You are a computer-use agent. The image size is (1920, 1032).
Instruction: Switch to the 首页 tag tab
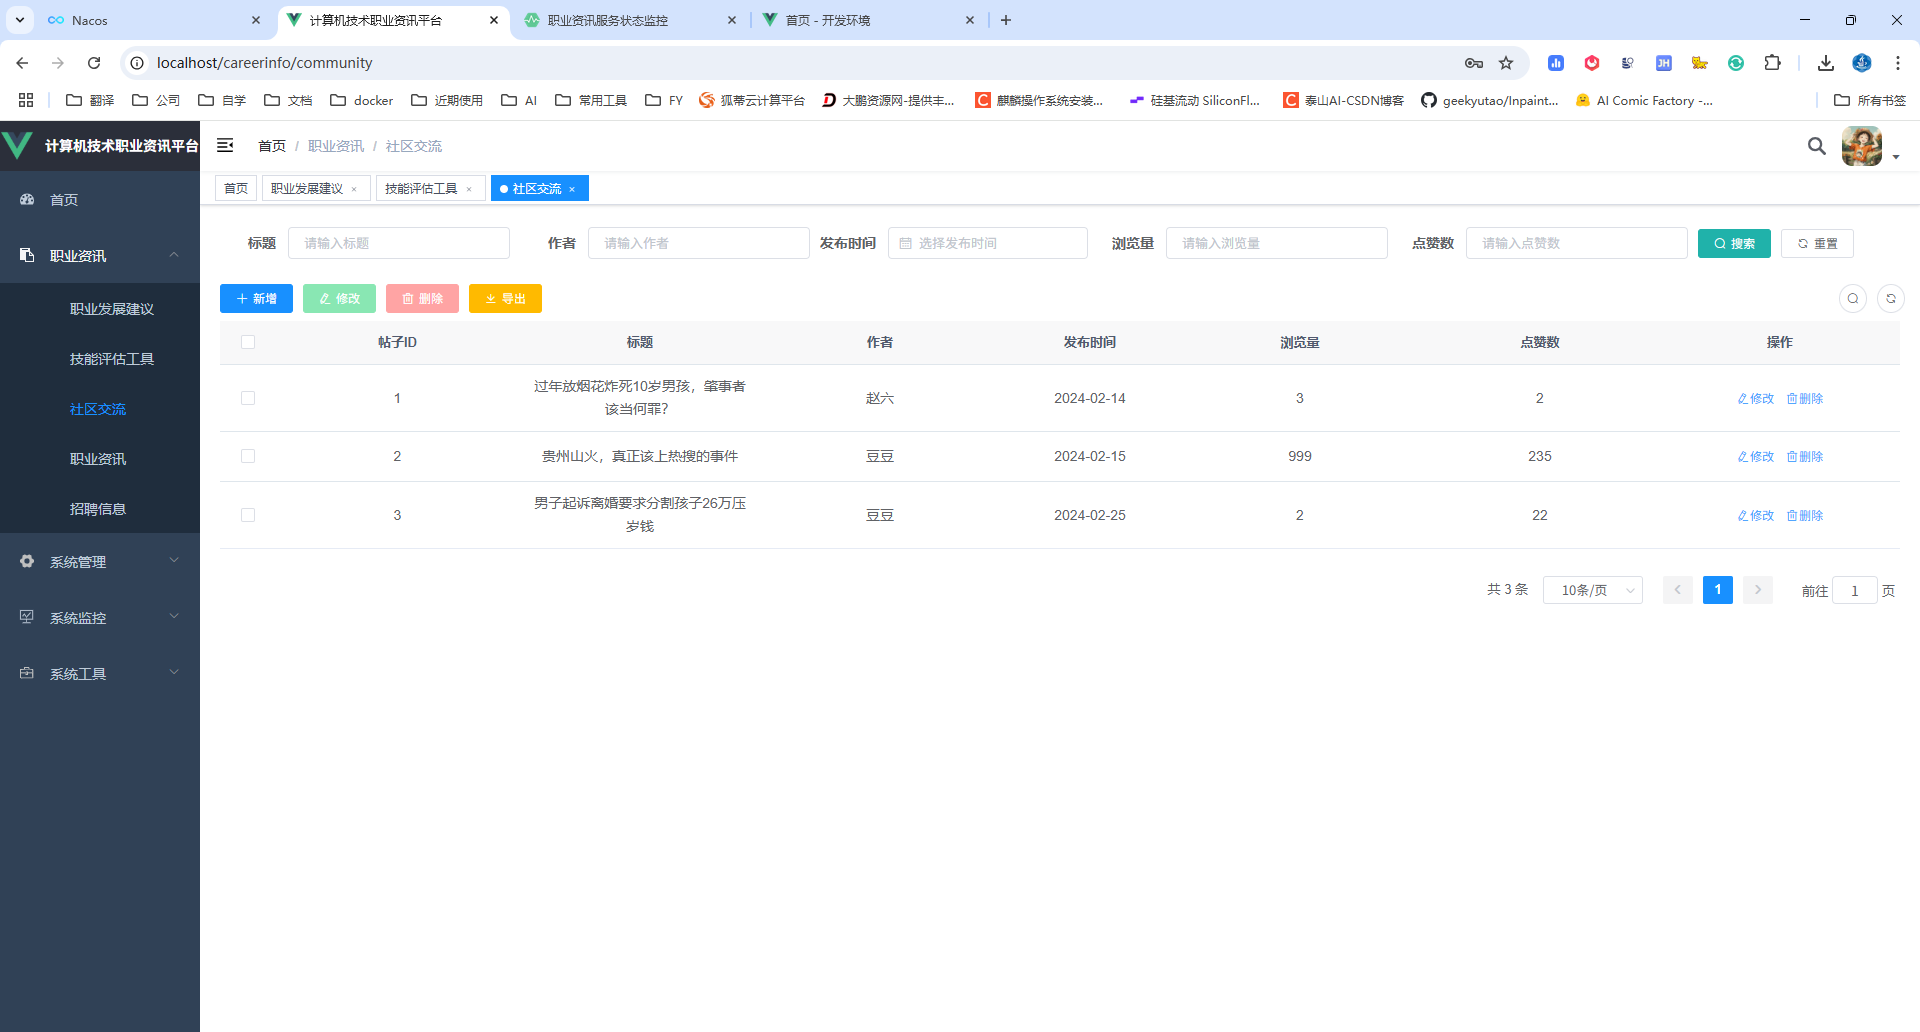[x=236, y=188]
